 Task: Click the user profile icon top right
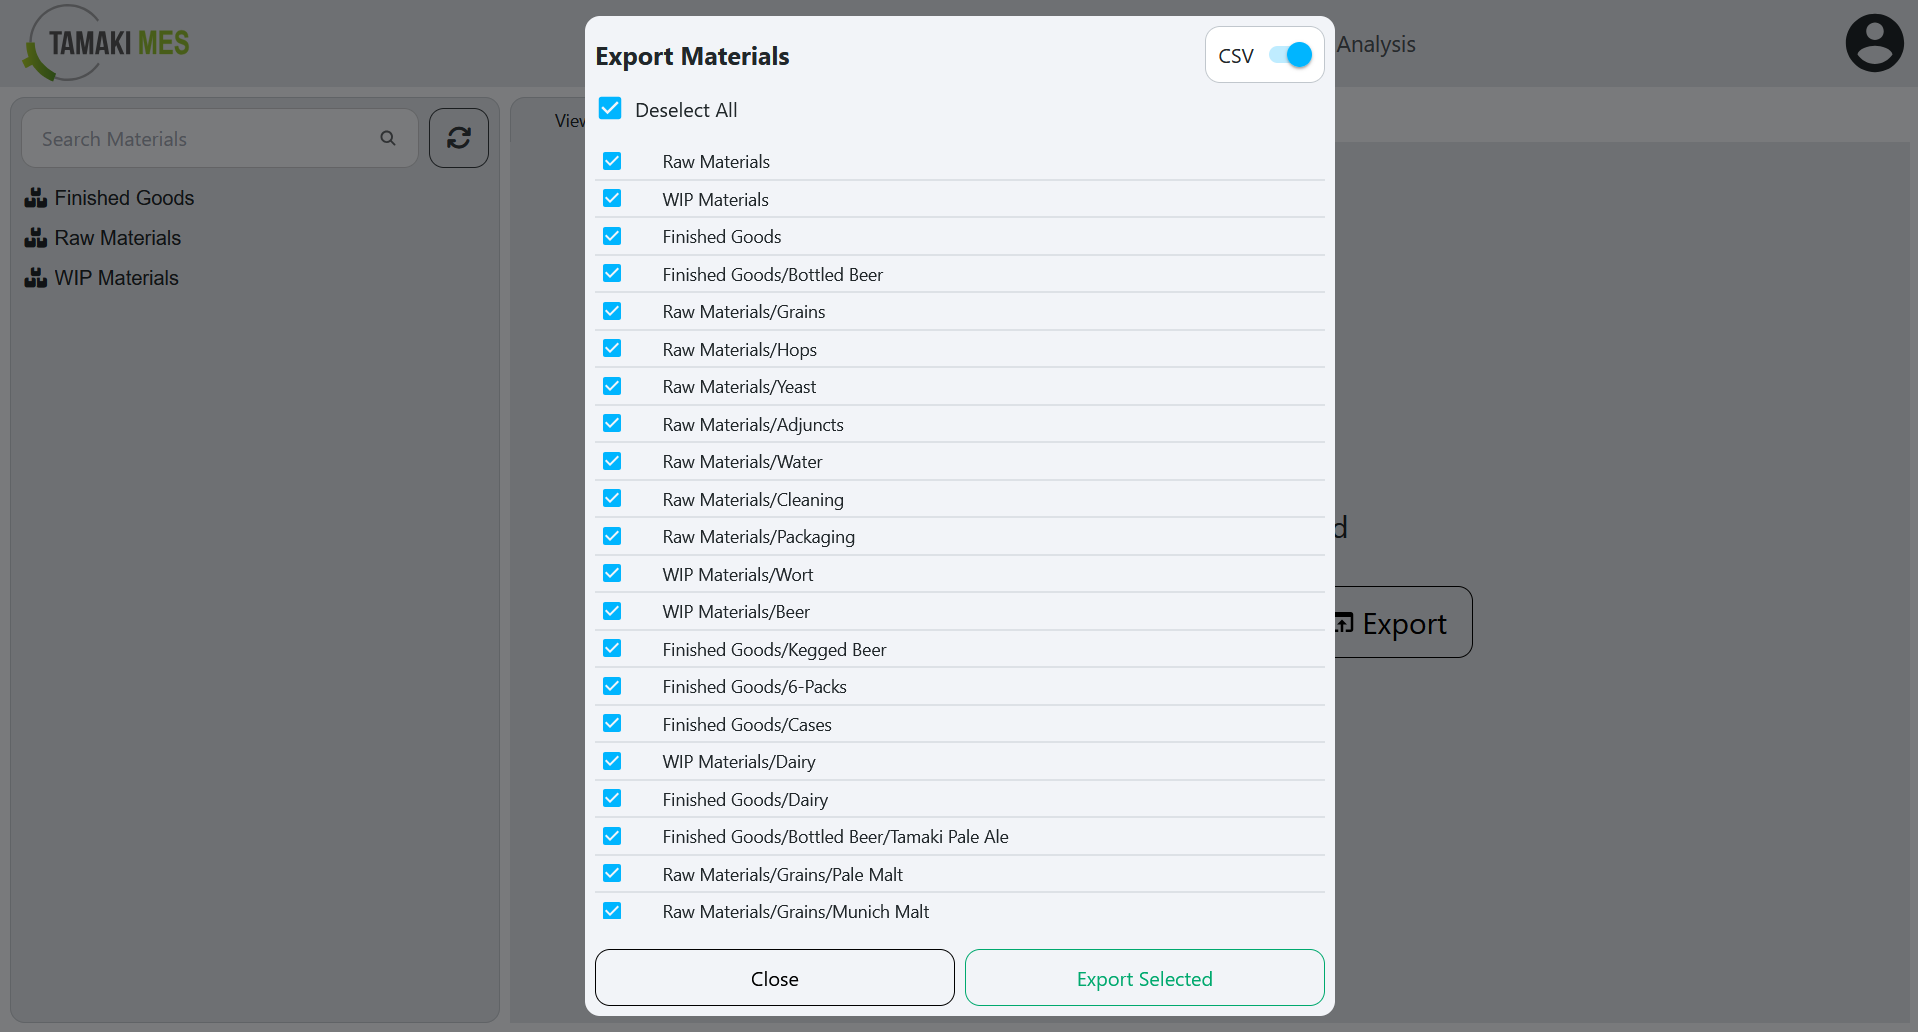click(x=1874, y=42)
